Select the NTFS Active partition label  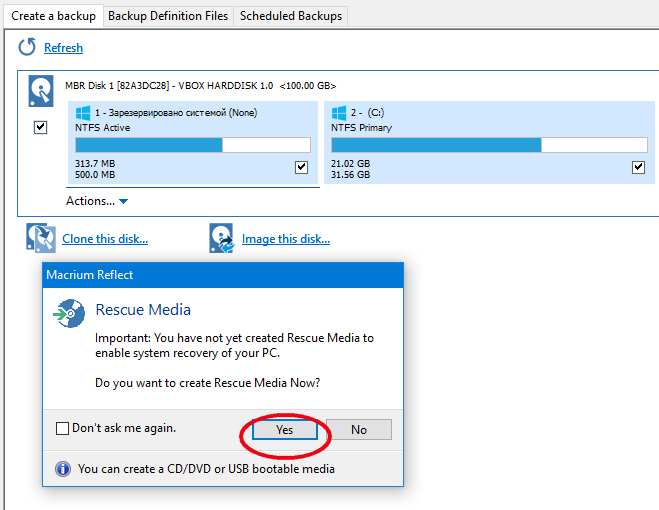[103, 128]
